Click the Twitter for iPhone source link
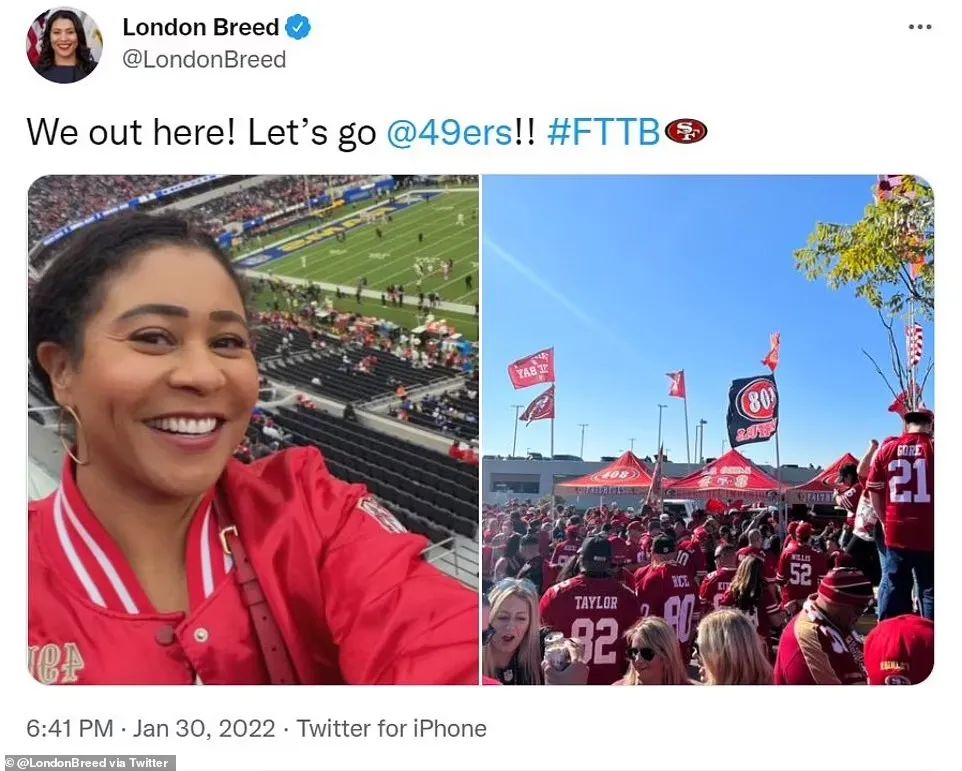This screenshot has height=771, width=962. (391, 729)
